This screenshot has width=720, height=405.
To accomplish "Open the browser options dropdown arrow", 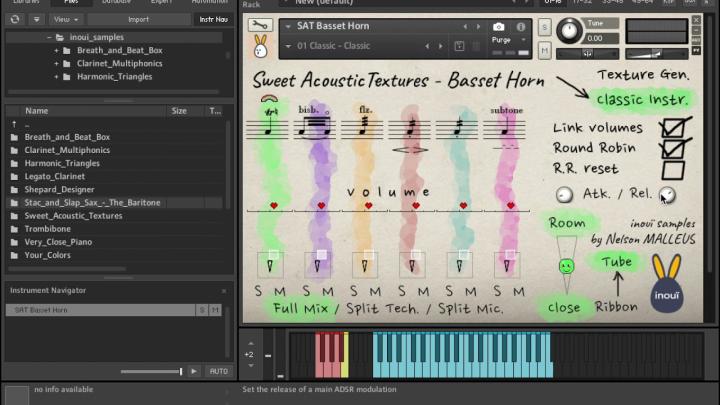I will tap(36, 19).
